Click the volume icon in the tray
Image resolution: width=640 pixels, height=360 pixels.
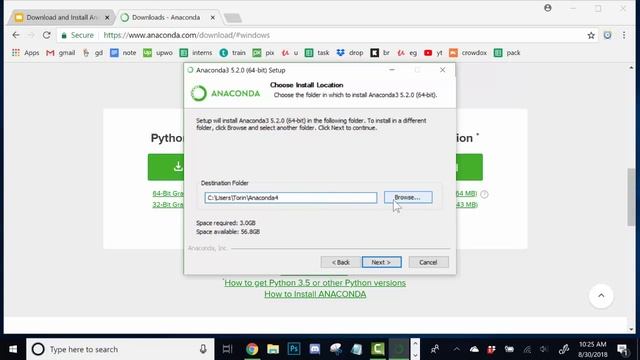tap(544, 349)
